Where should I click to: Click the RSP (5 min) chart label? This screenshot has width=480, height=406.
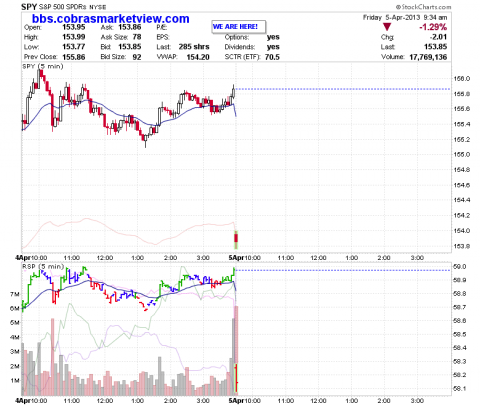(x=43, y=267)
